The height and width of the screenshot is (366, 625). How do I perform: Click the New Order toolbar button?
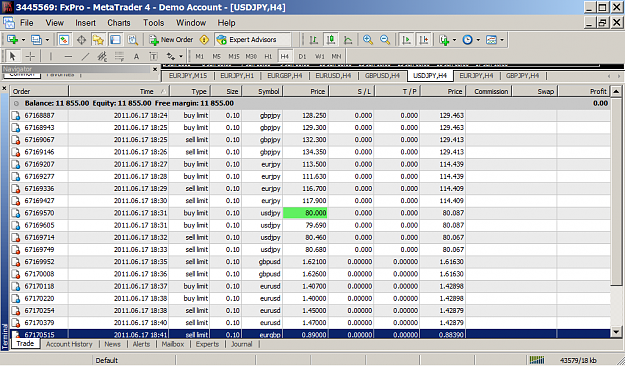tap(171, 40)
